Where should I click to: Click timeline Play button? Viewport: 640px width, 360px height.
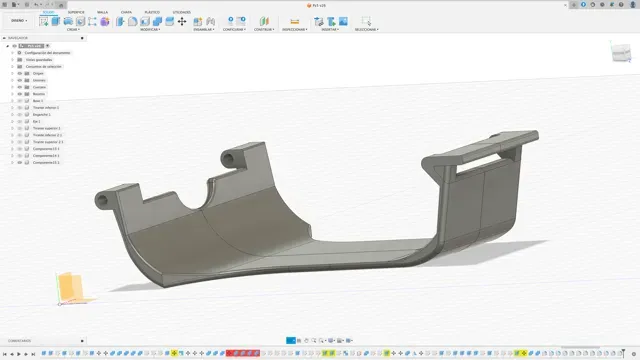[x=19, y=354]
